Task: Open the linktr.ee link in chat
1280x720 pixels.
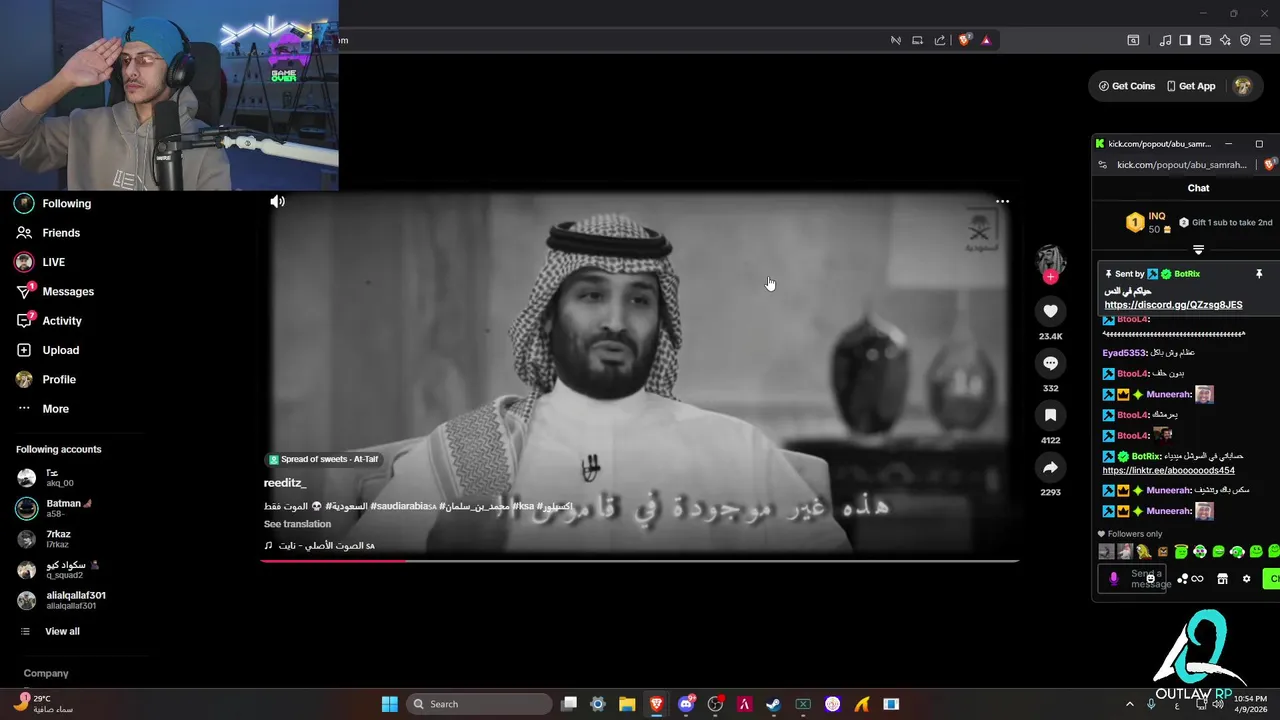Action: click(x=1168, y=470)
